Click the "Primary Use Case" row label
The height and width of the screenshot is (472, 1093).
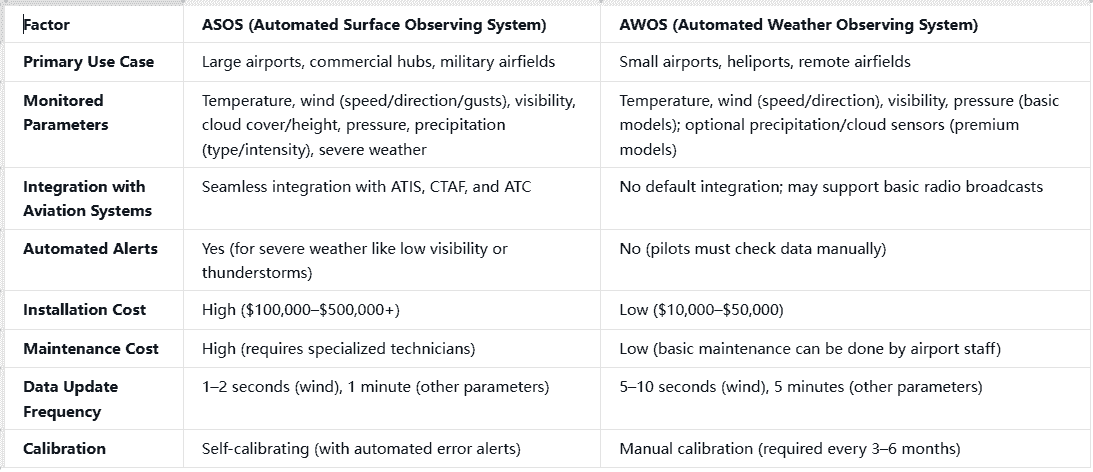click(88, 62)
